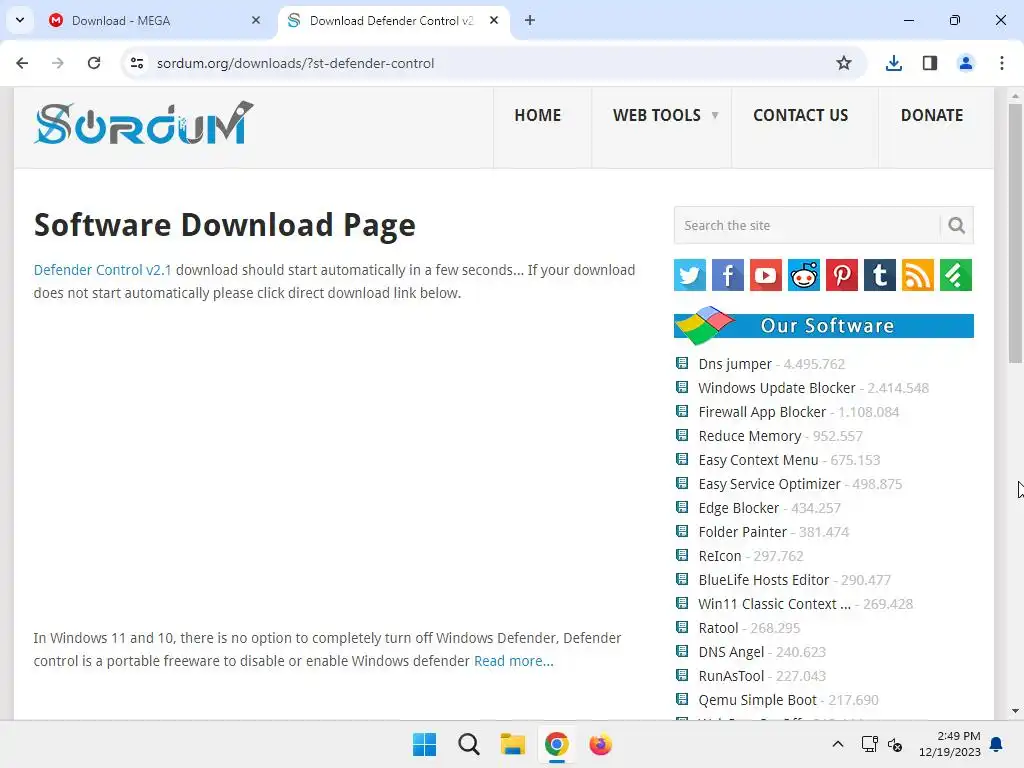Close the Download Defender Control tab

(494, 20)
